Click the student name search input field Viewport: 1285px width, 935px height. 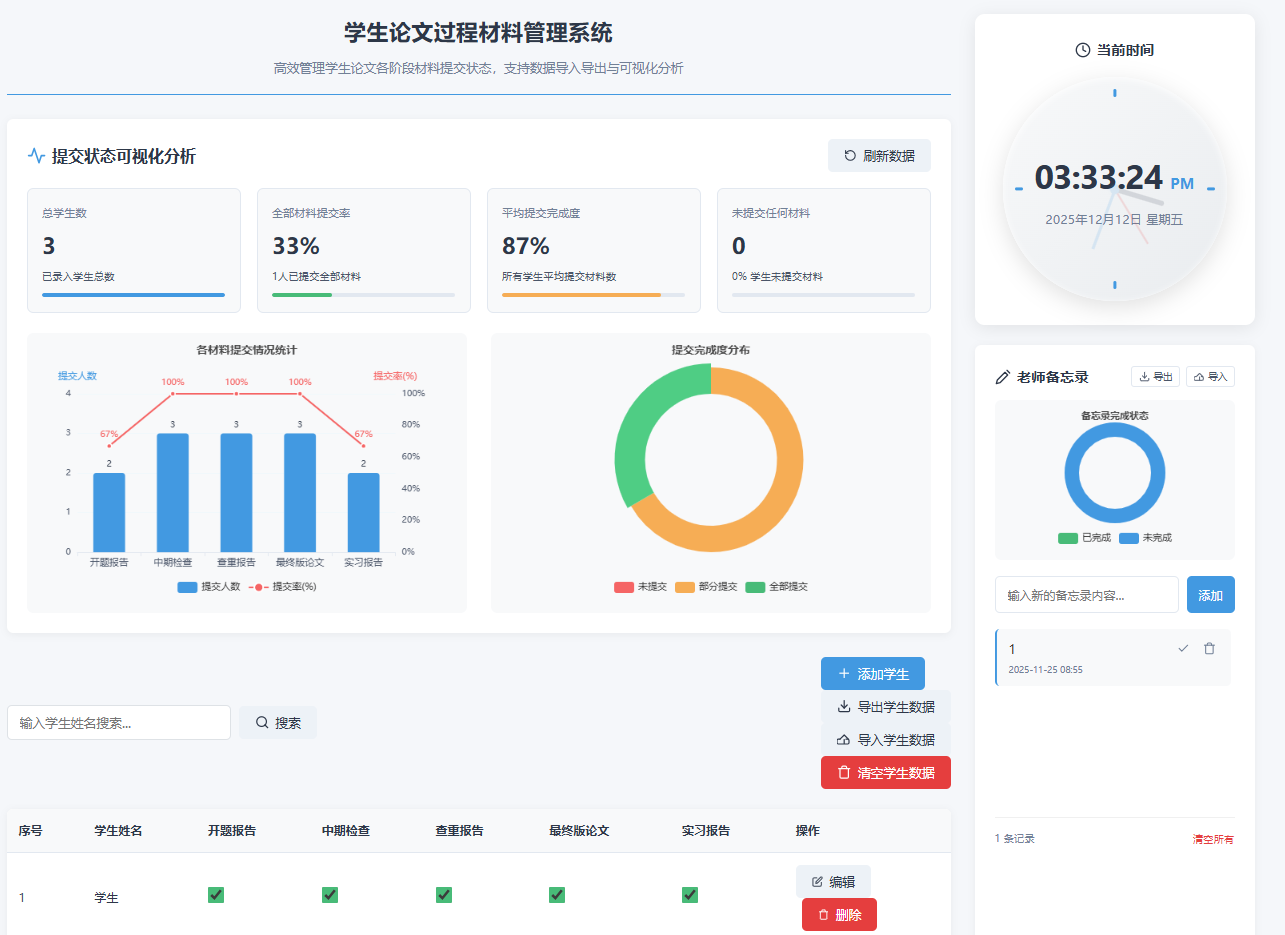click(x=119, y=723)
